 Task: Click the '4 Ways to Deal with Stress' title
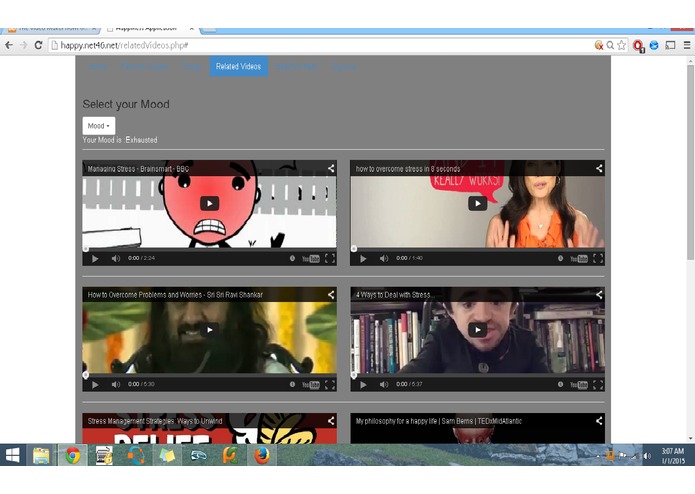(394, 295)
